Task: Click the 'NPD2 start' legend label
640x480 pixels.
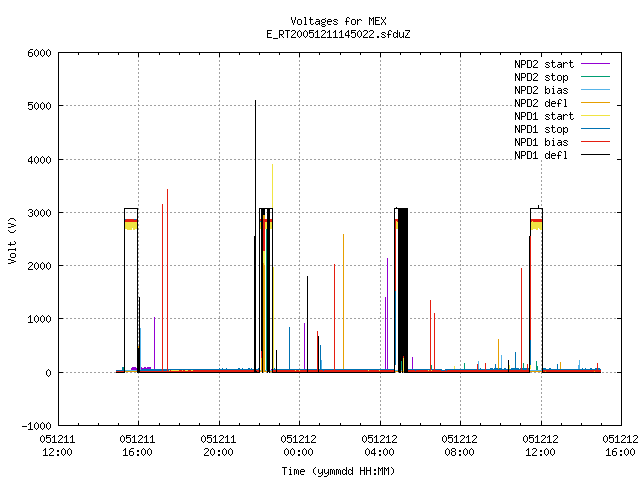Action: pyautogui.click(x=544, y=64)
